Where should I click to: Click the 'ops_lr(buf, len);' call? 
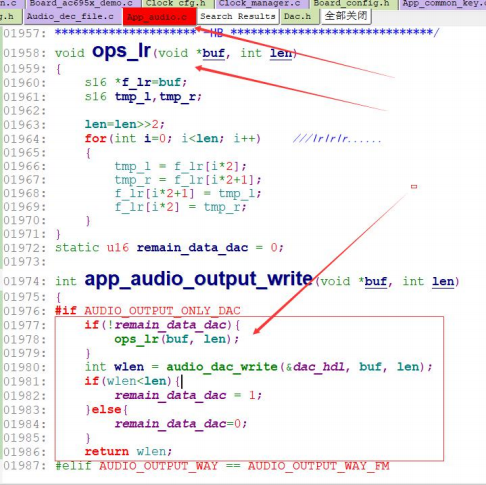[x=177, y=339]
